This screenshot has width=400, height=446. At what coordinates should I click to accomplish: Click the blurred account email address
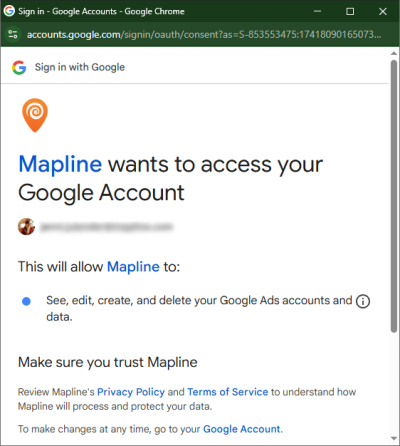coord(106,227)
